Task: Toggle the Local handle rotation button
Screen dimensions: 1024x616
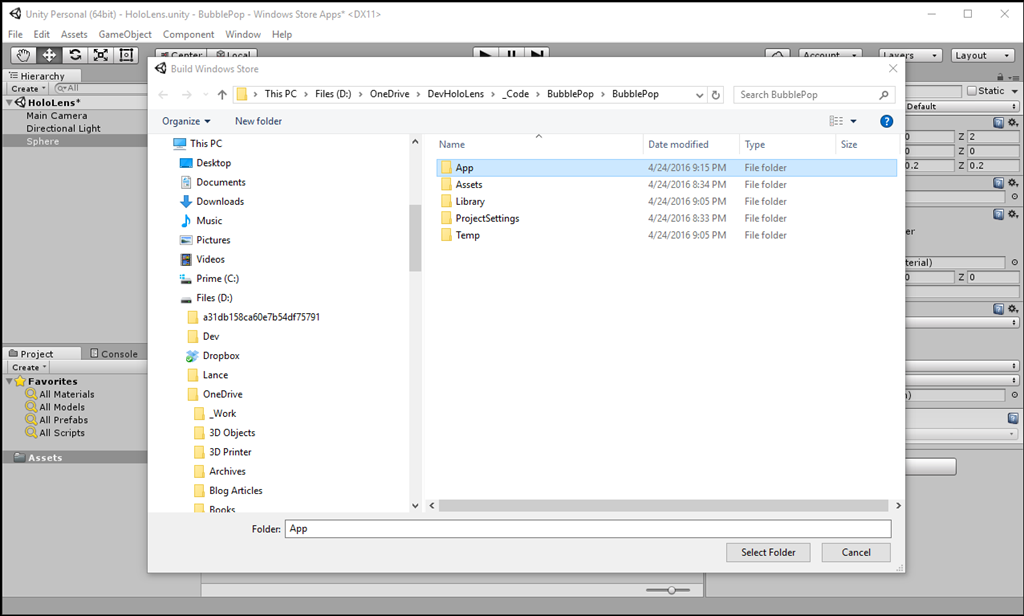Action: (x=232, y=55)
